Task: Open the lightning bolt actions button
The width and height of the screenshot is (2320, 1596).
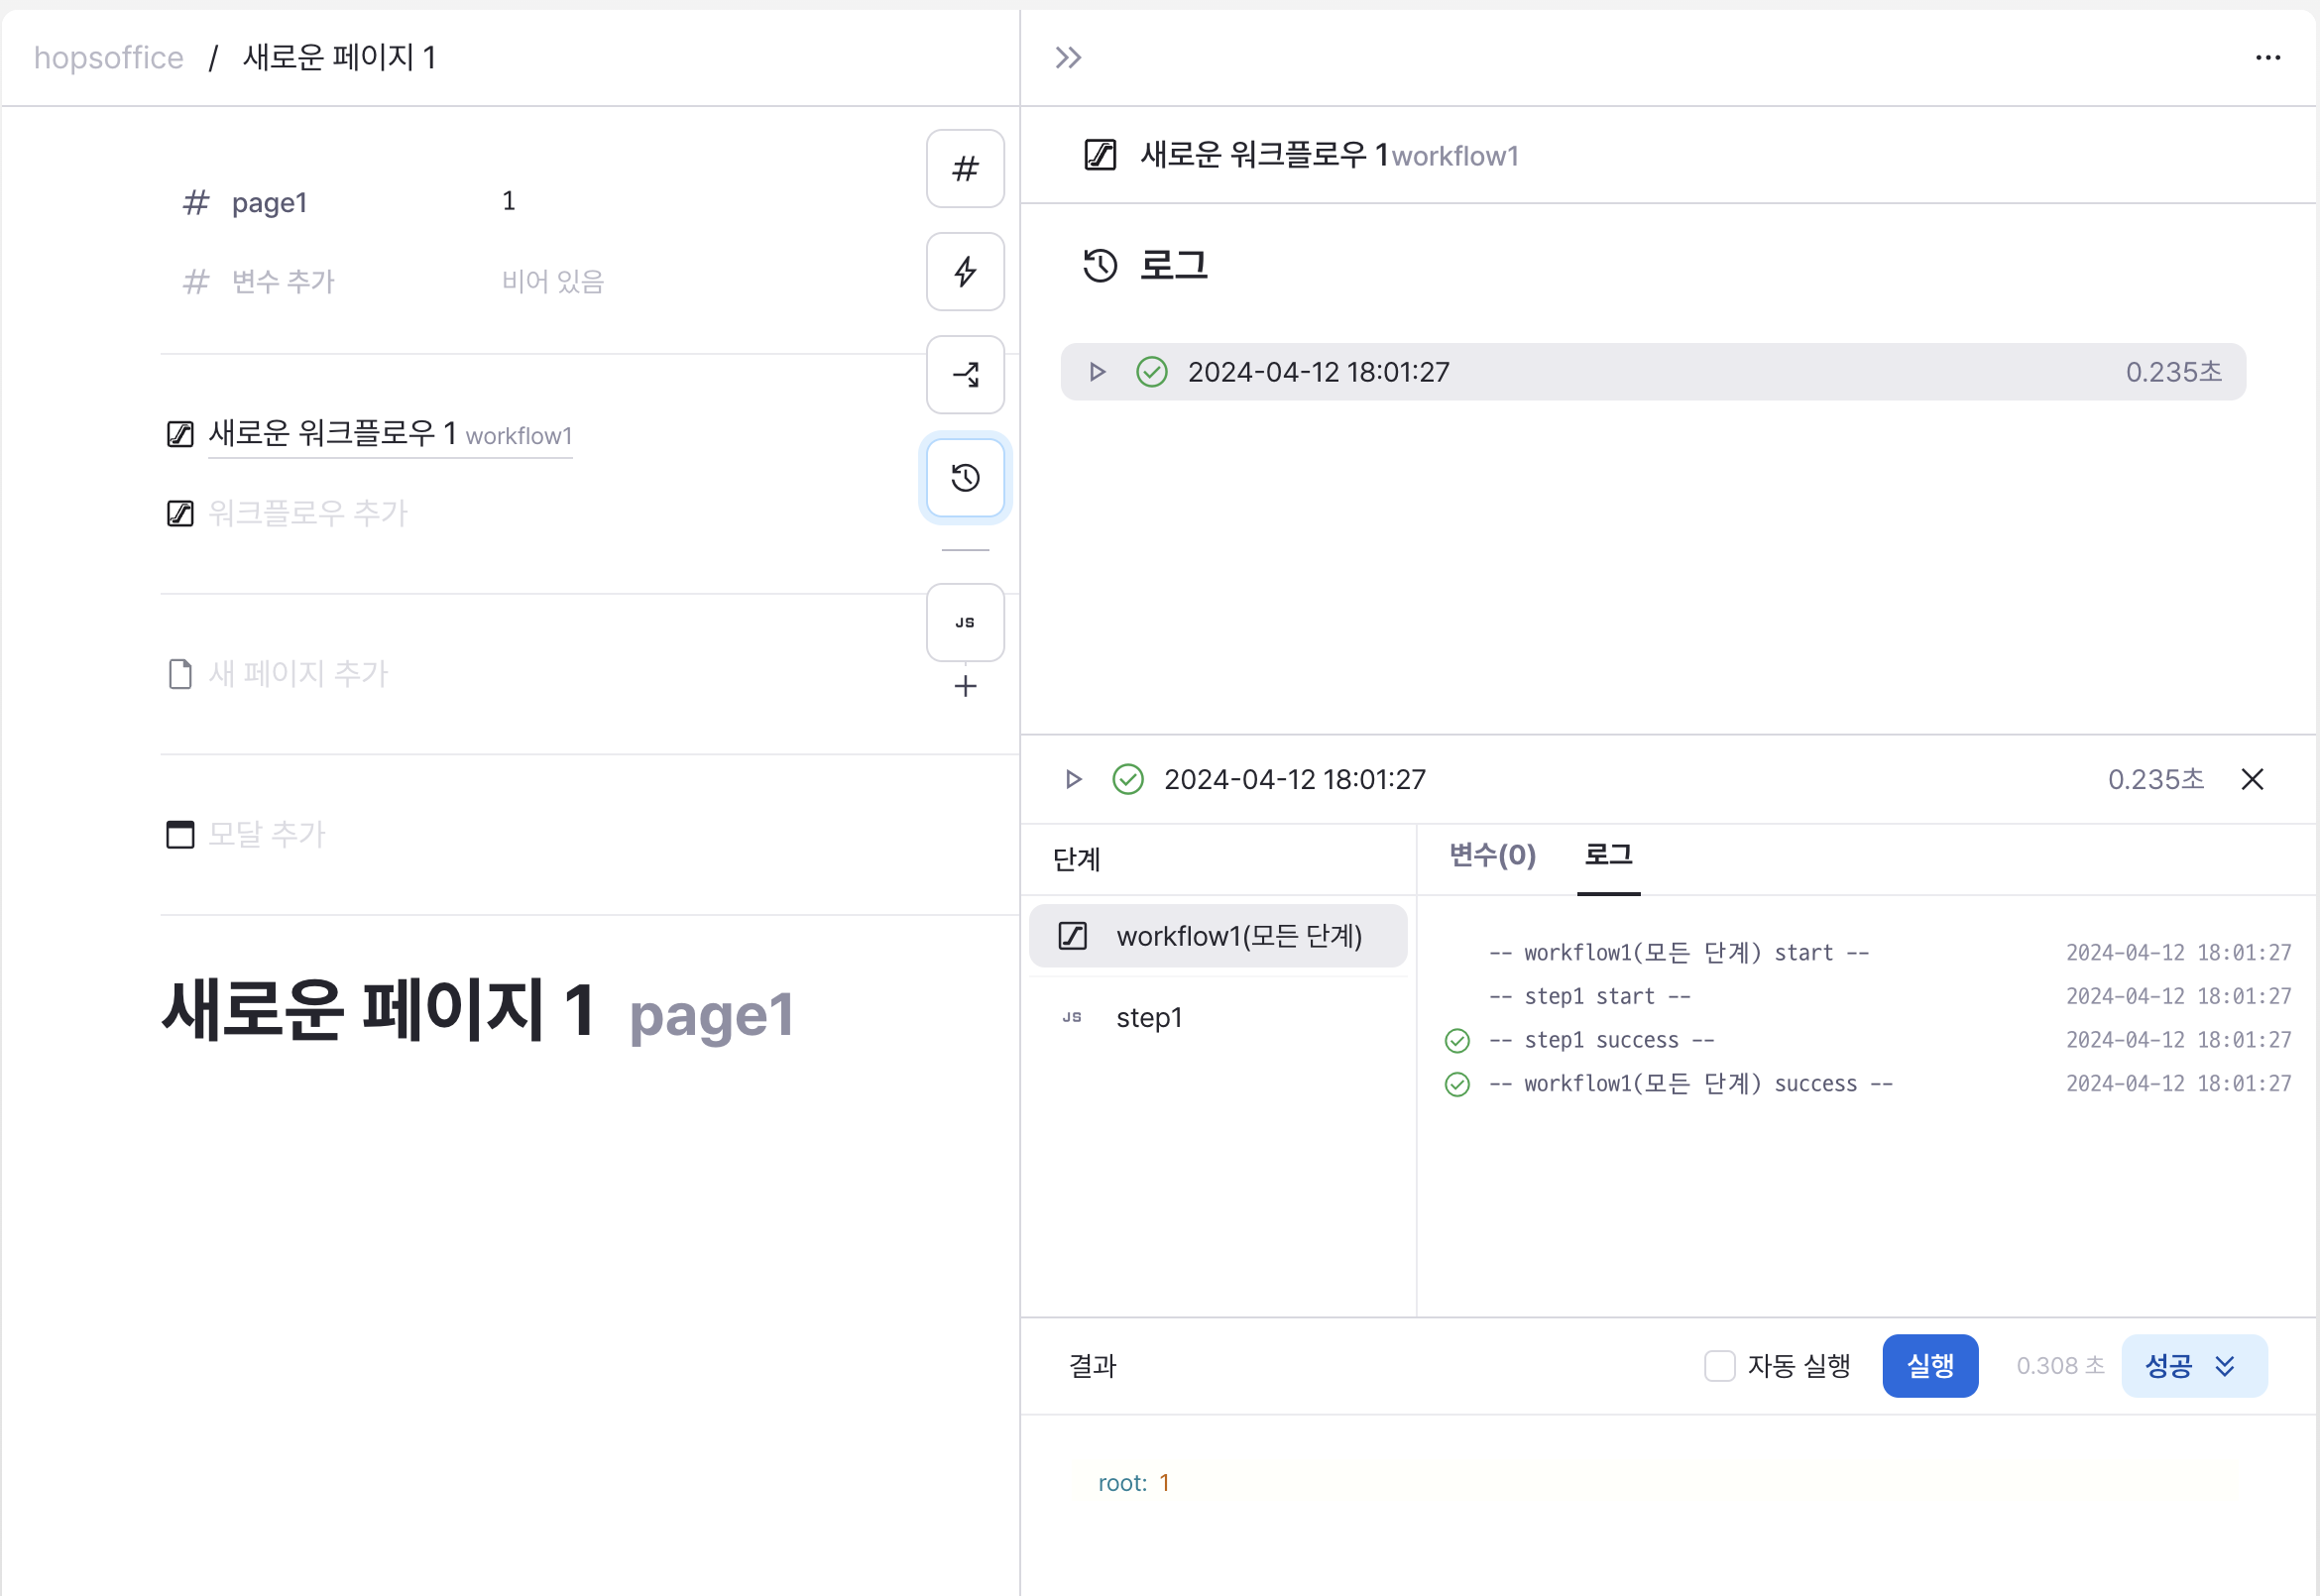Action: tap(965, 272)
